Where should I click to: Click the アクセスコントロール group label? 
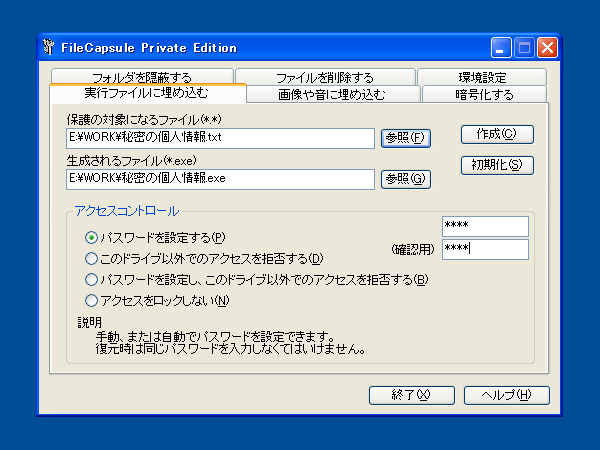126,211
